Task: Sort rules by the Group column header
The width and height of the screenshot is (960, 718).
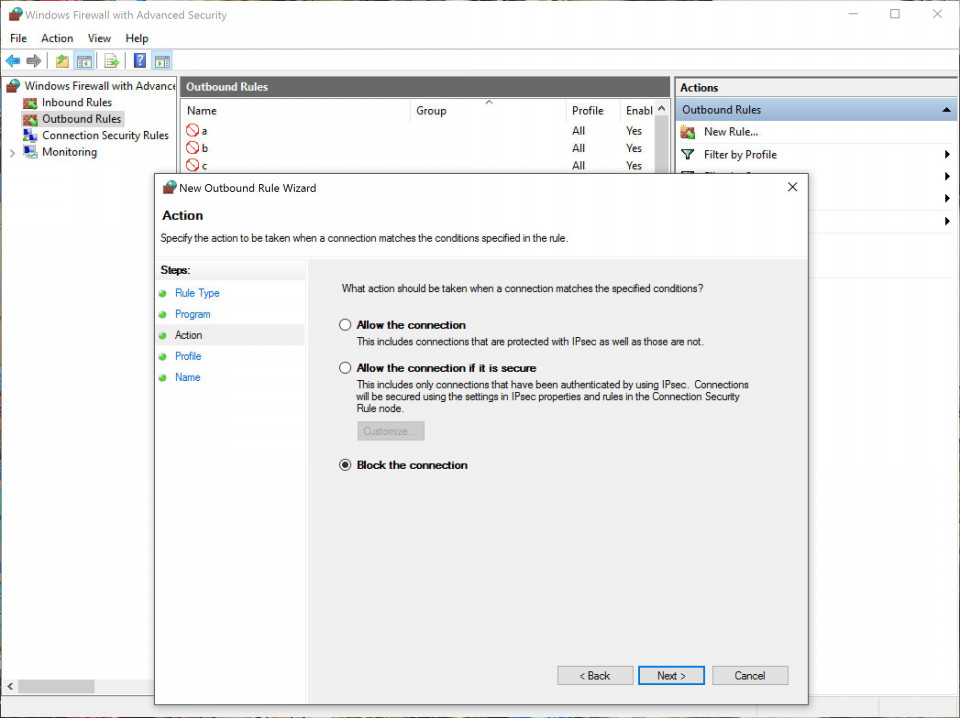Action: point(488,111)
